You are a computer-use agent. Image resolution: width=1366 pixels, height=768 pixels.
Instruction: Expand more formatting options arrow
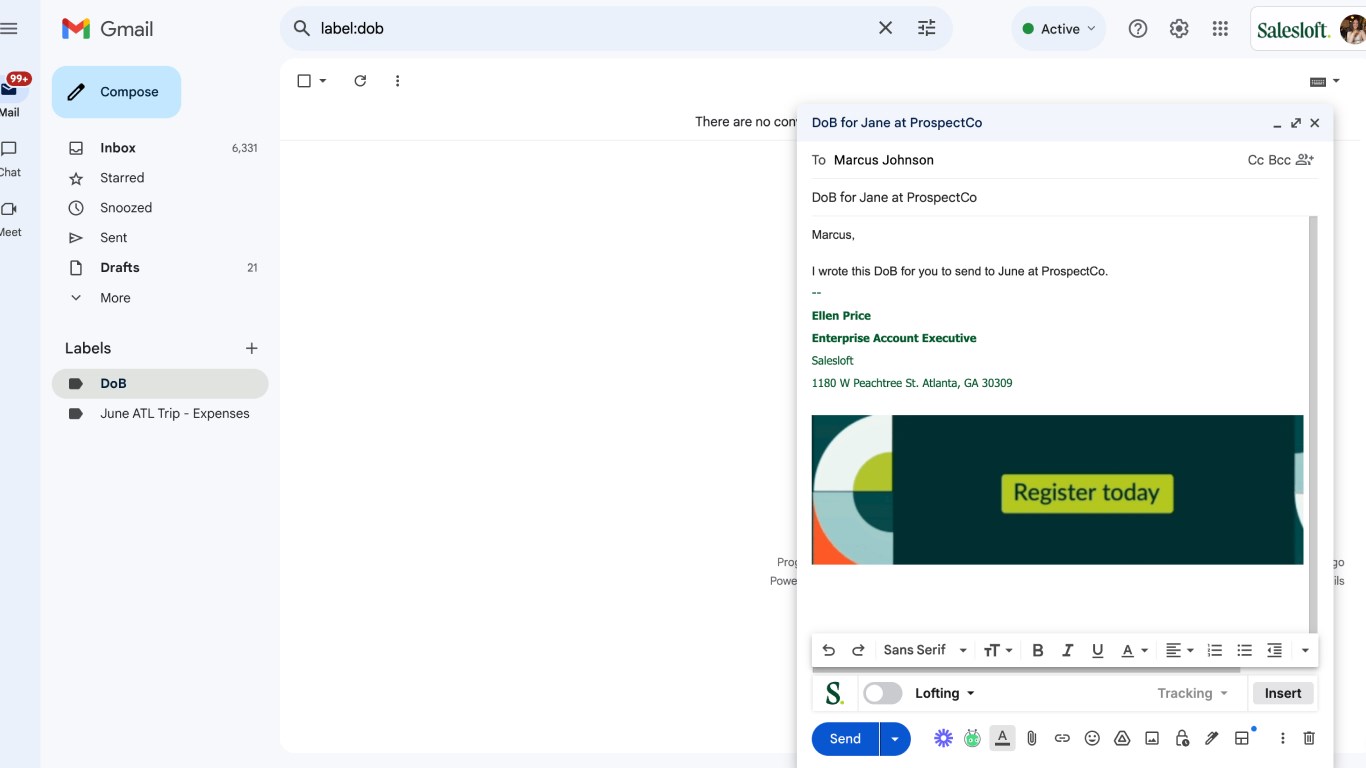tap(1305, 650)
